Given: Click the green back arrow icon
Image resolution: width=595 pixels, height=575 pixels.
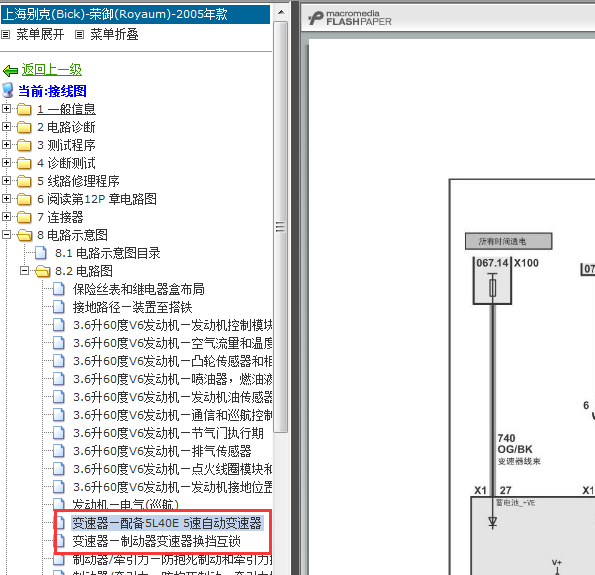Looking at the screenshot, I should pos(10,71).
